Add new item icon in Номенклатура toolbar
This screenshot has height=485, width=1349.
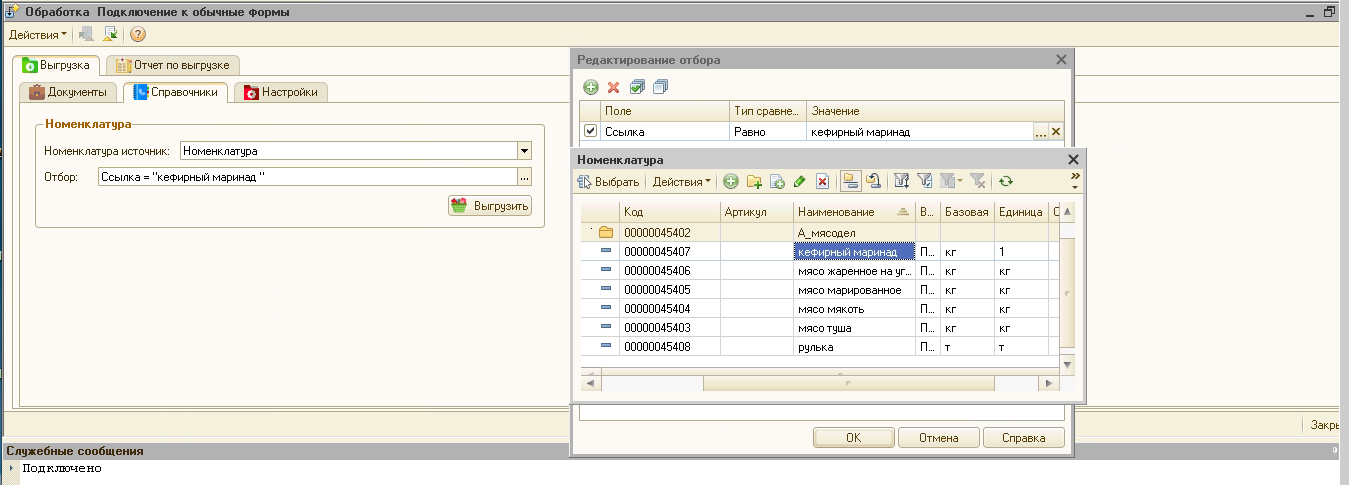click(x=731, y=181)
